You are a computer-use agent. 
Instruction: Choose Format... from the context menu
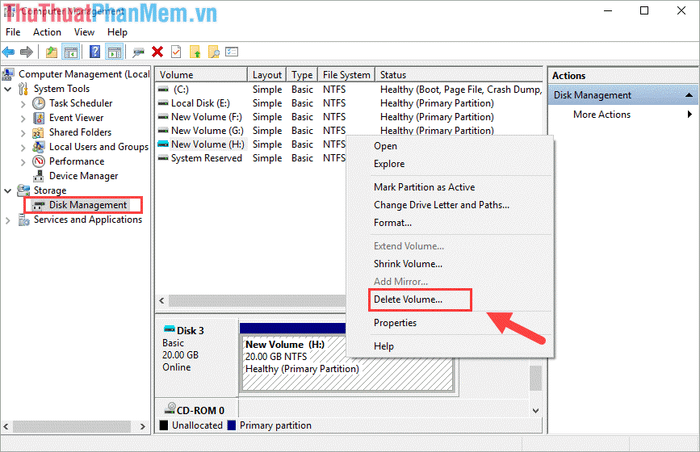(450, 223)
